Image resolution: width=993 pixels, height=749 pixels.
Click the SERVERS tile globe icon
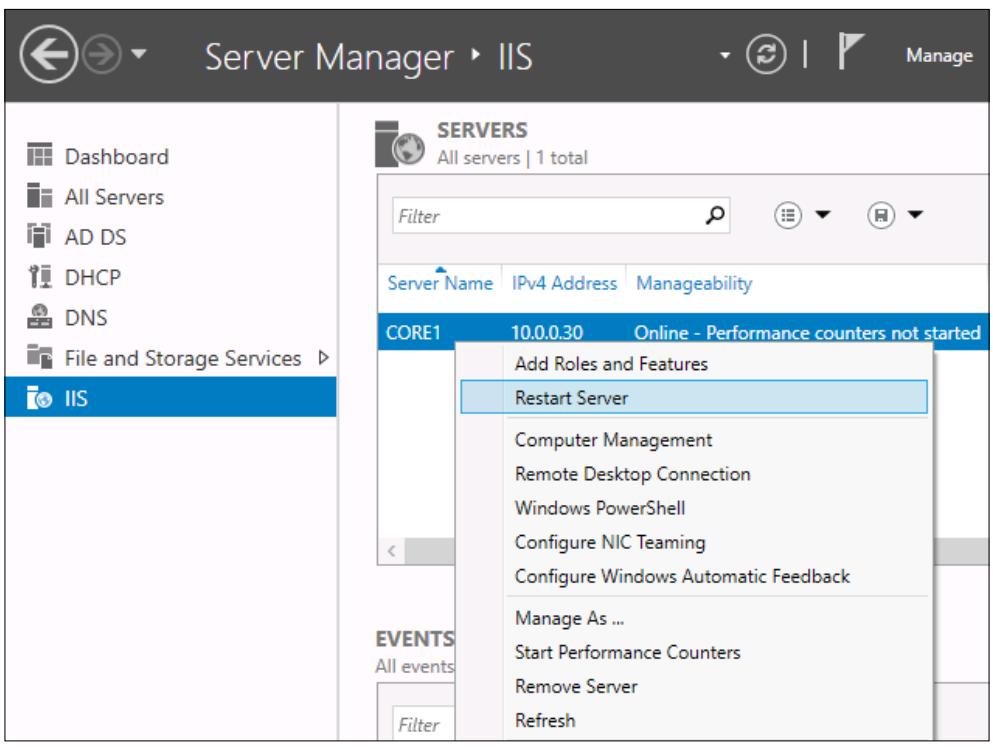coord(400,144)
